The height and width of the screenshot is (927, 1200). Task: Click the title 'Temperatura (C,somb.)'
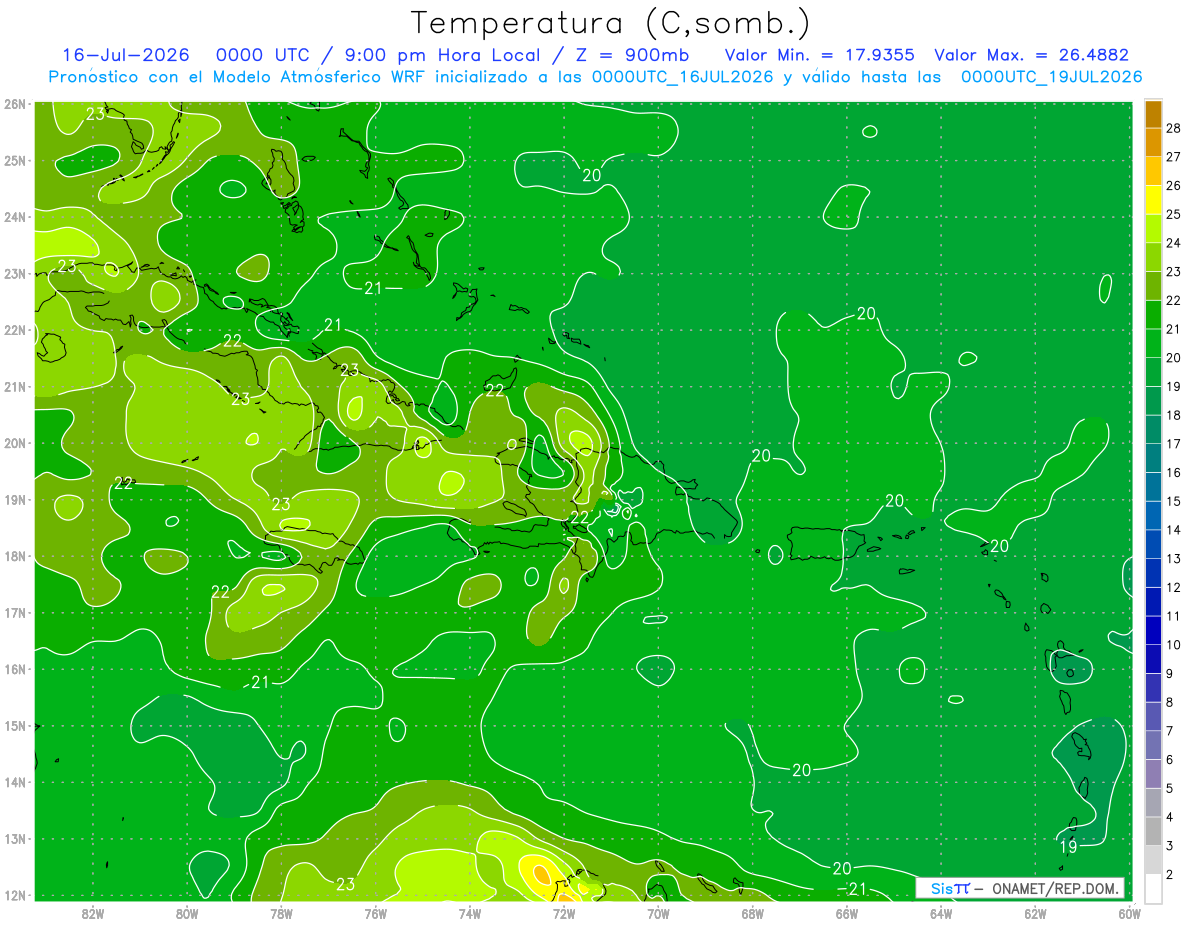(611, 23)
